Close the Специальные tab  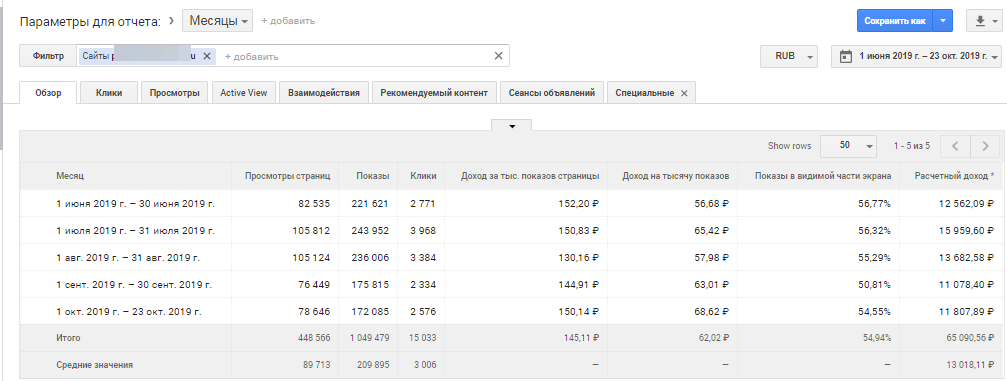[684, 93]
